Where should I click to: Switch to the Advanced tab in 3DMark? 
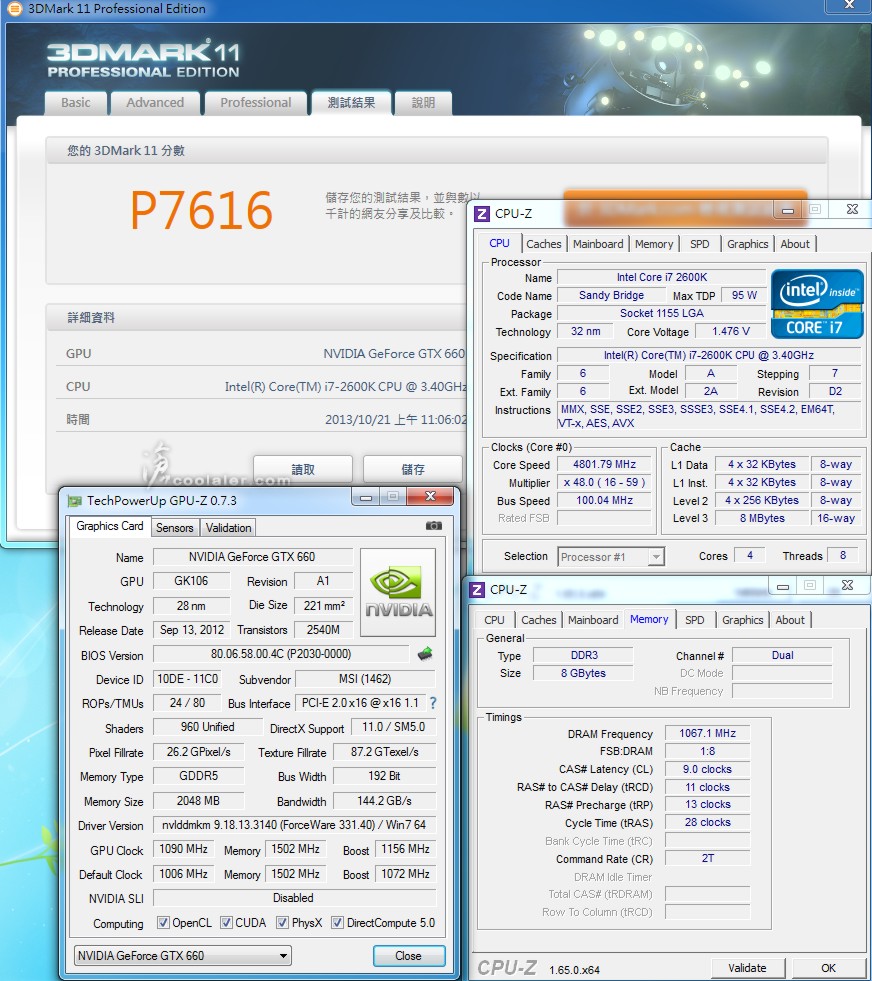pyautogui.click(x=155, y=103)
